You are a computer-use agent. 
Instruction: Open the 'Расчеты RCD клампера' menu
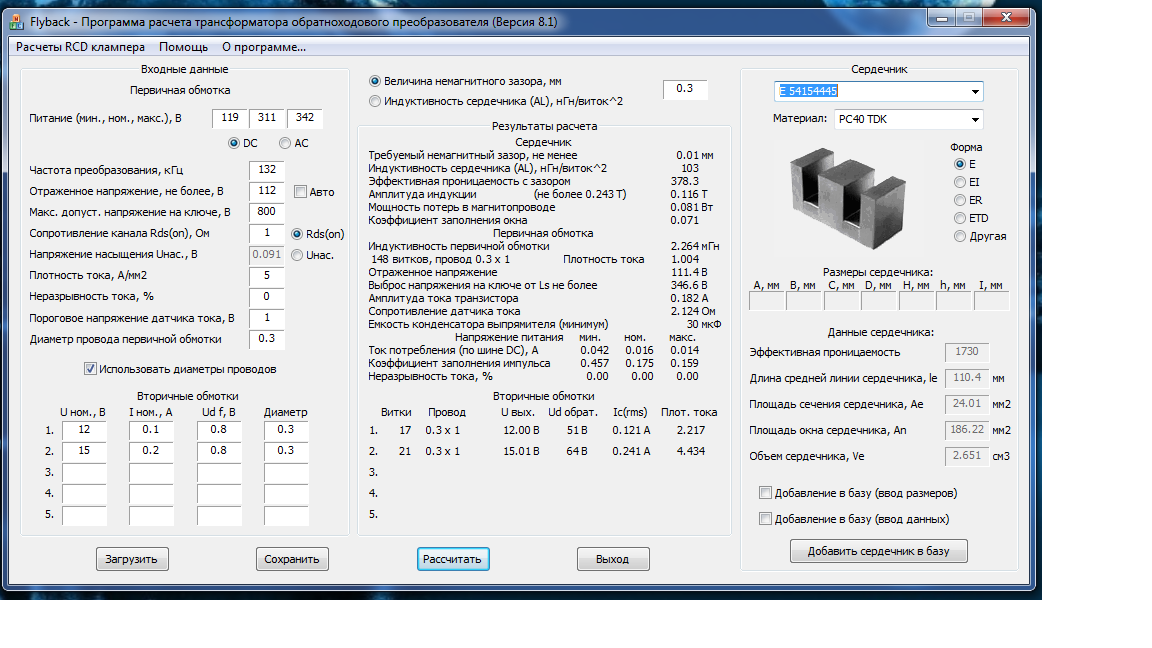[x=80, y=47]
